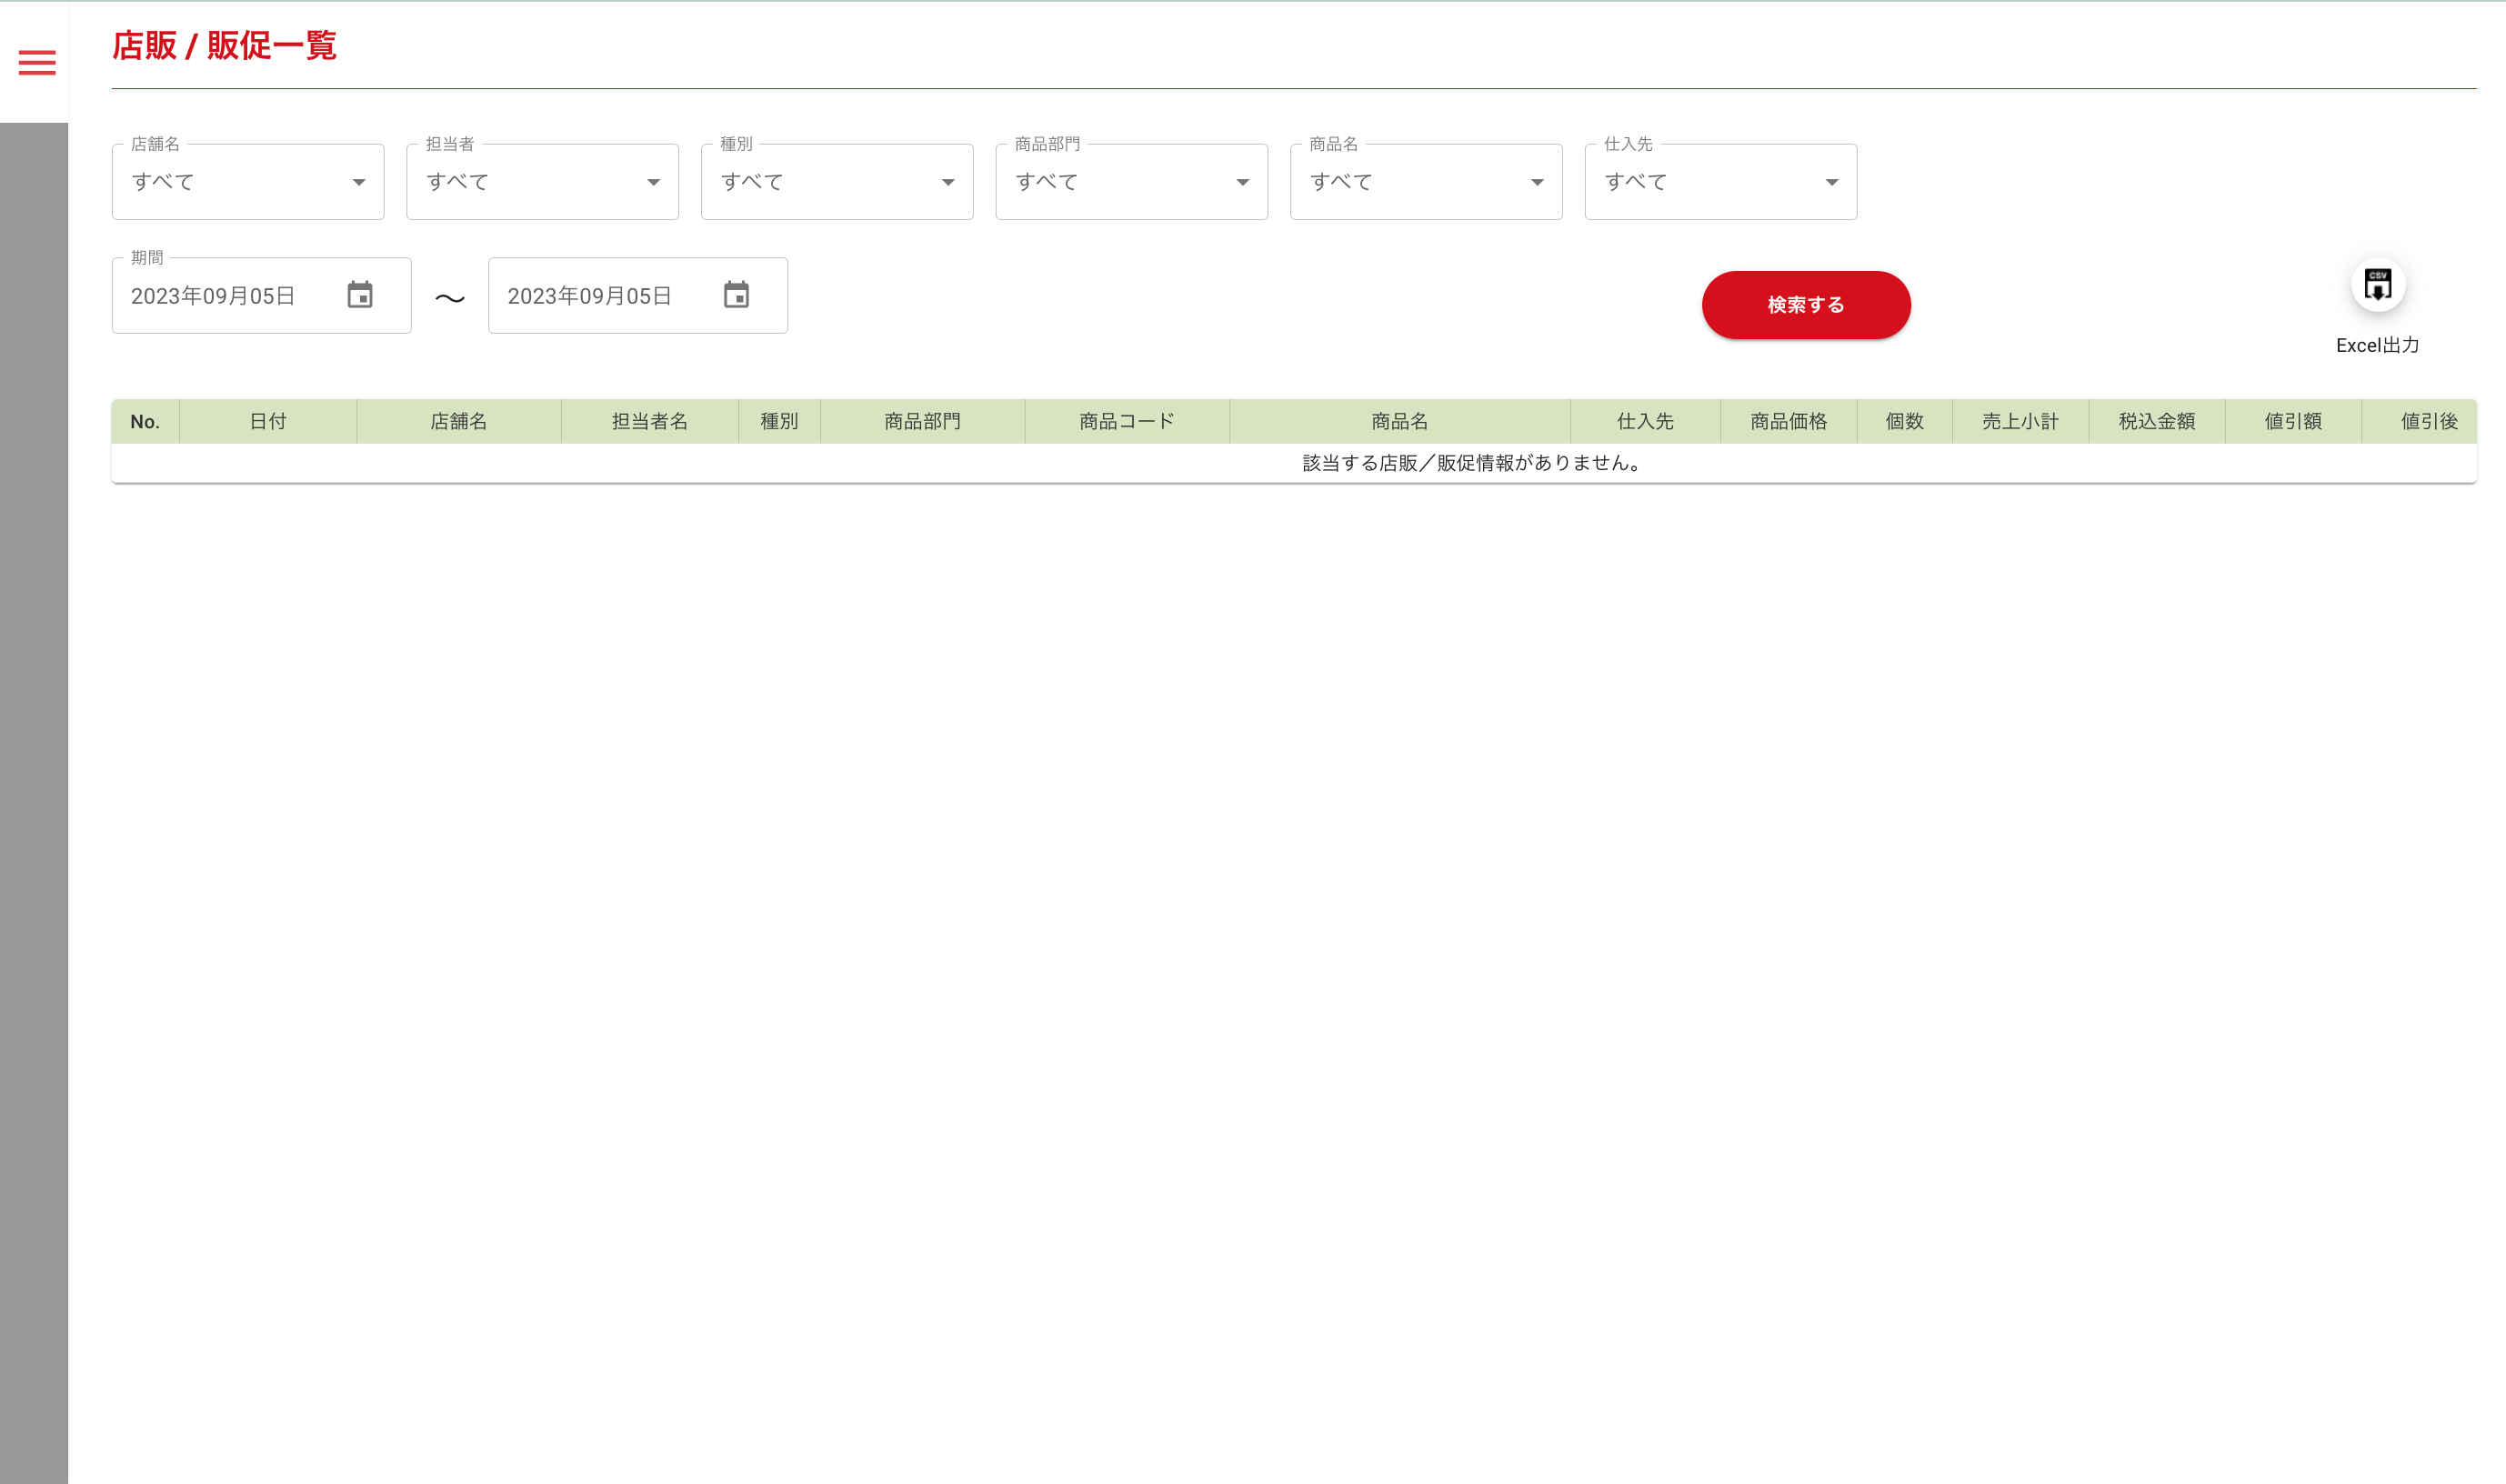Click the 商品コード column header

click(1126, 421)
